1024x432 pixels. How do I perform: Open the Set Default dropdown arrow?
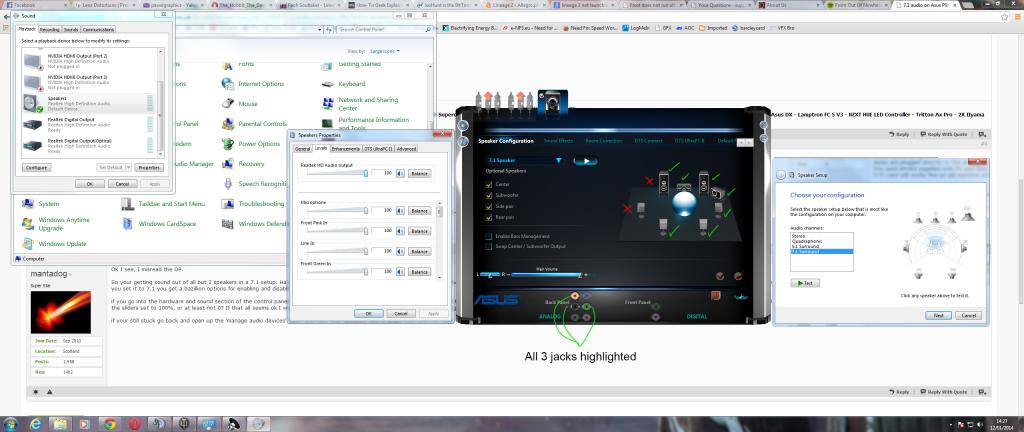[x=128, y=167]
